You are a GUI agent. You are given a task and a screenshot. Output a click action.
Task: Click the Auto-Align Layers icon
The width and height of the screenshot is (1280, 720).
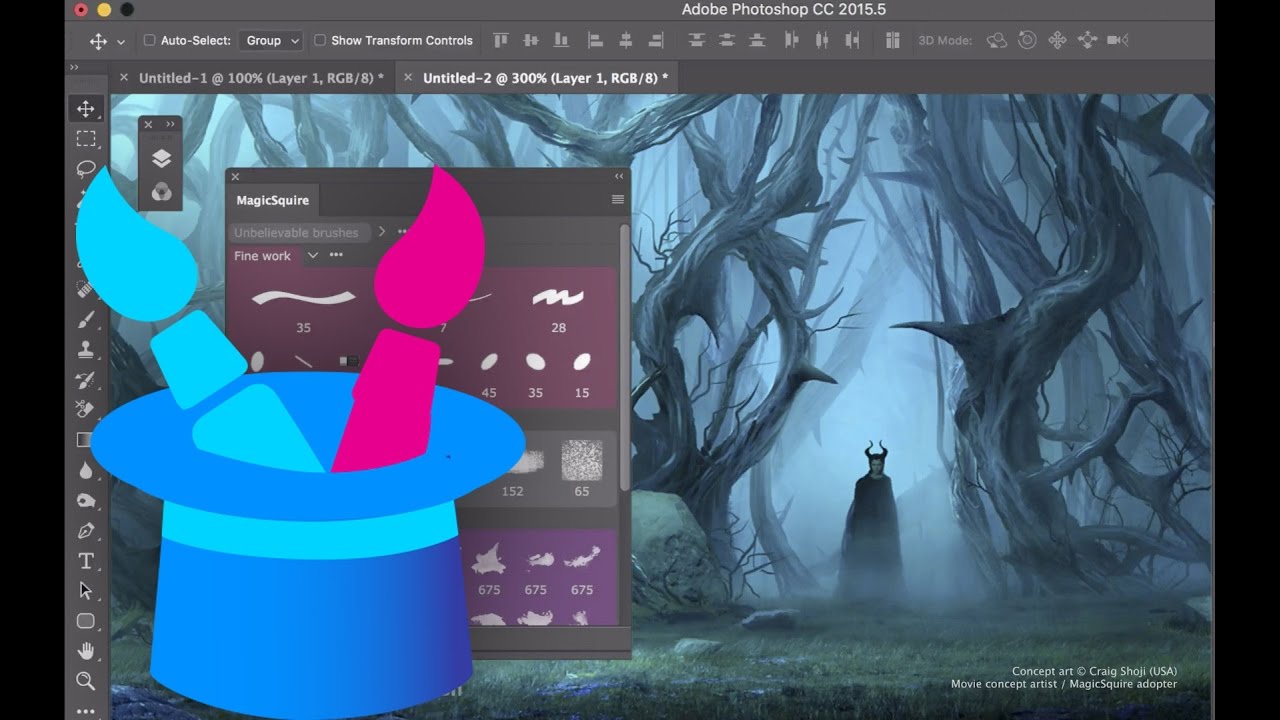point(892,40)
